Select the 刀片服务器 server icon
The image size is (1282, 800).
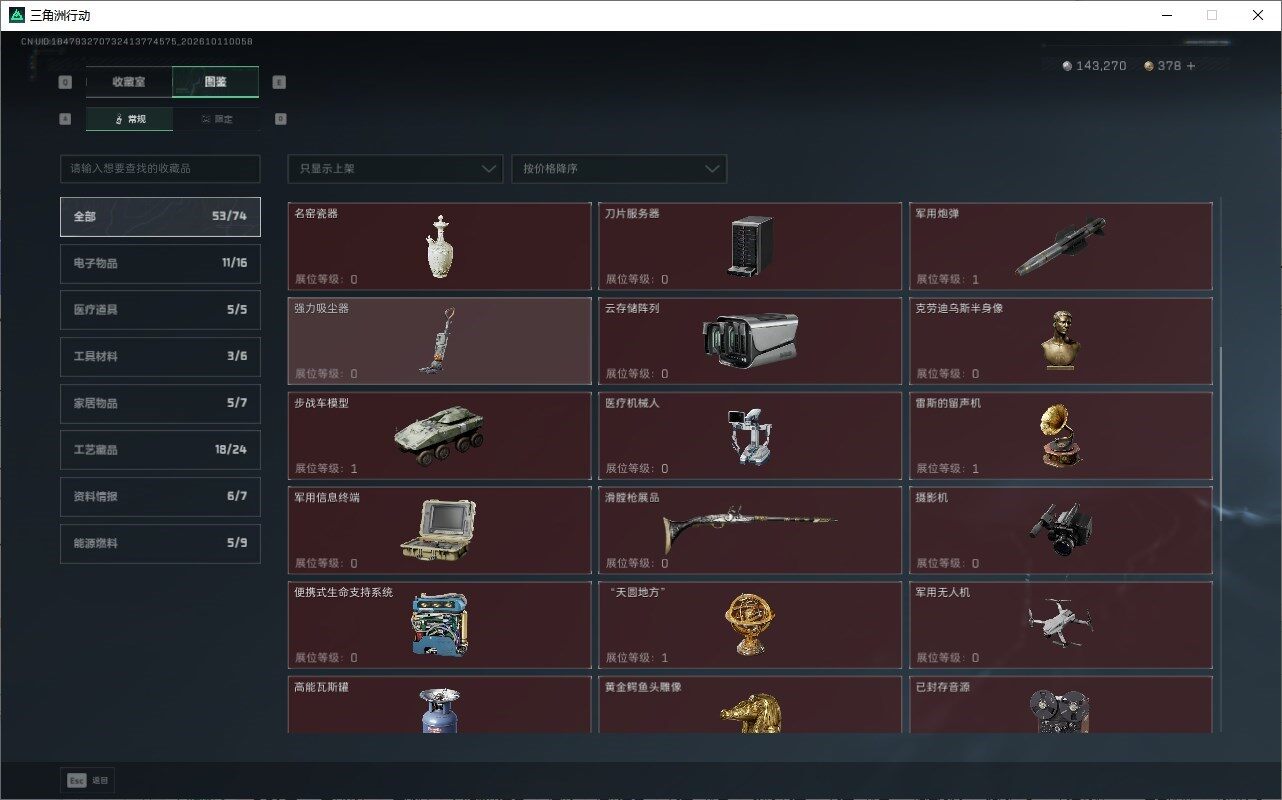[750, 246]
